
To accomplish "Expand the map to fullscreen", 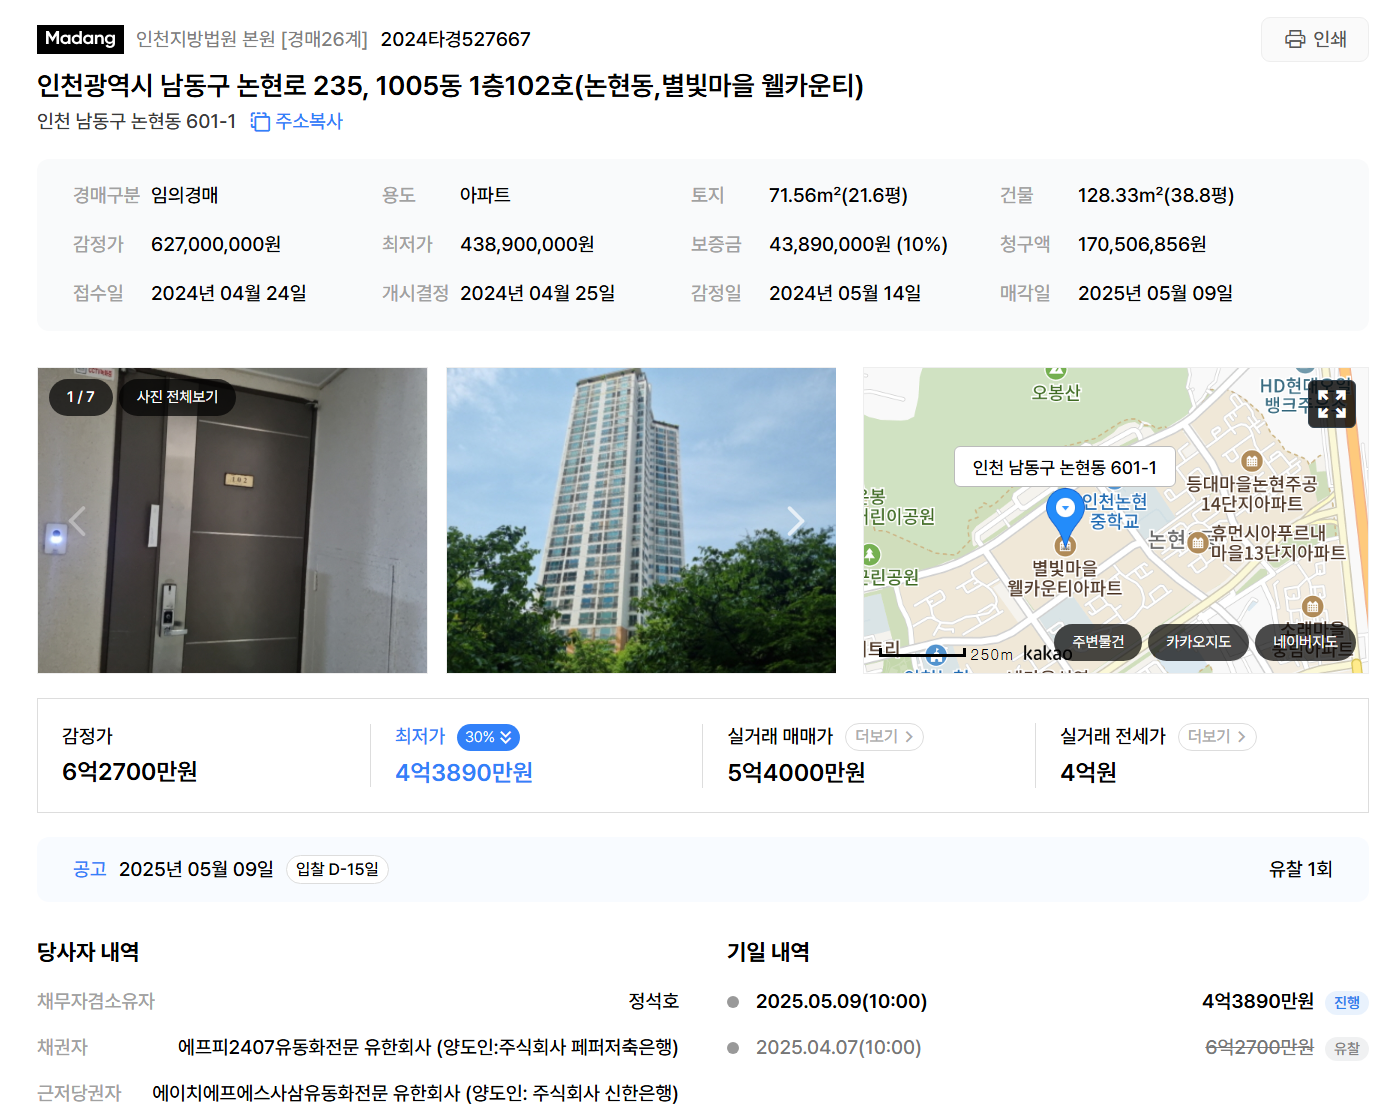I will [1331, 404].
